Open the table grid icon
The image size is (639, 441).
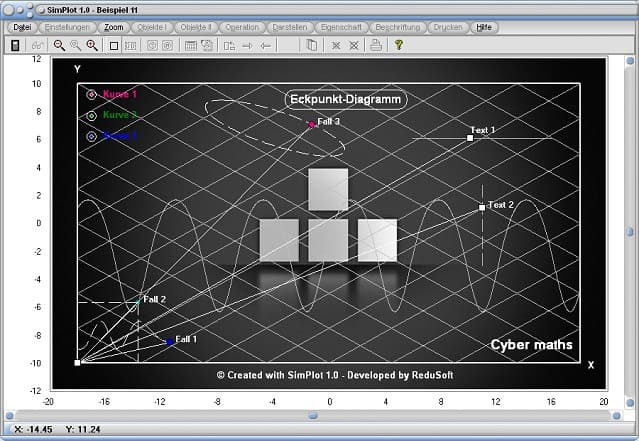tap(190, 46)
